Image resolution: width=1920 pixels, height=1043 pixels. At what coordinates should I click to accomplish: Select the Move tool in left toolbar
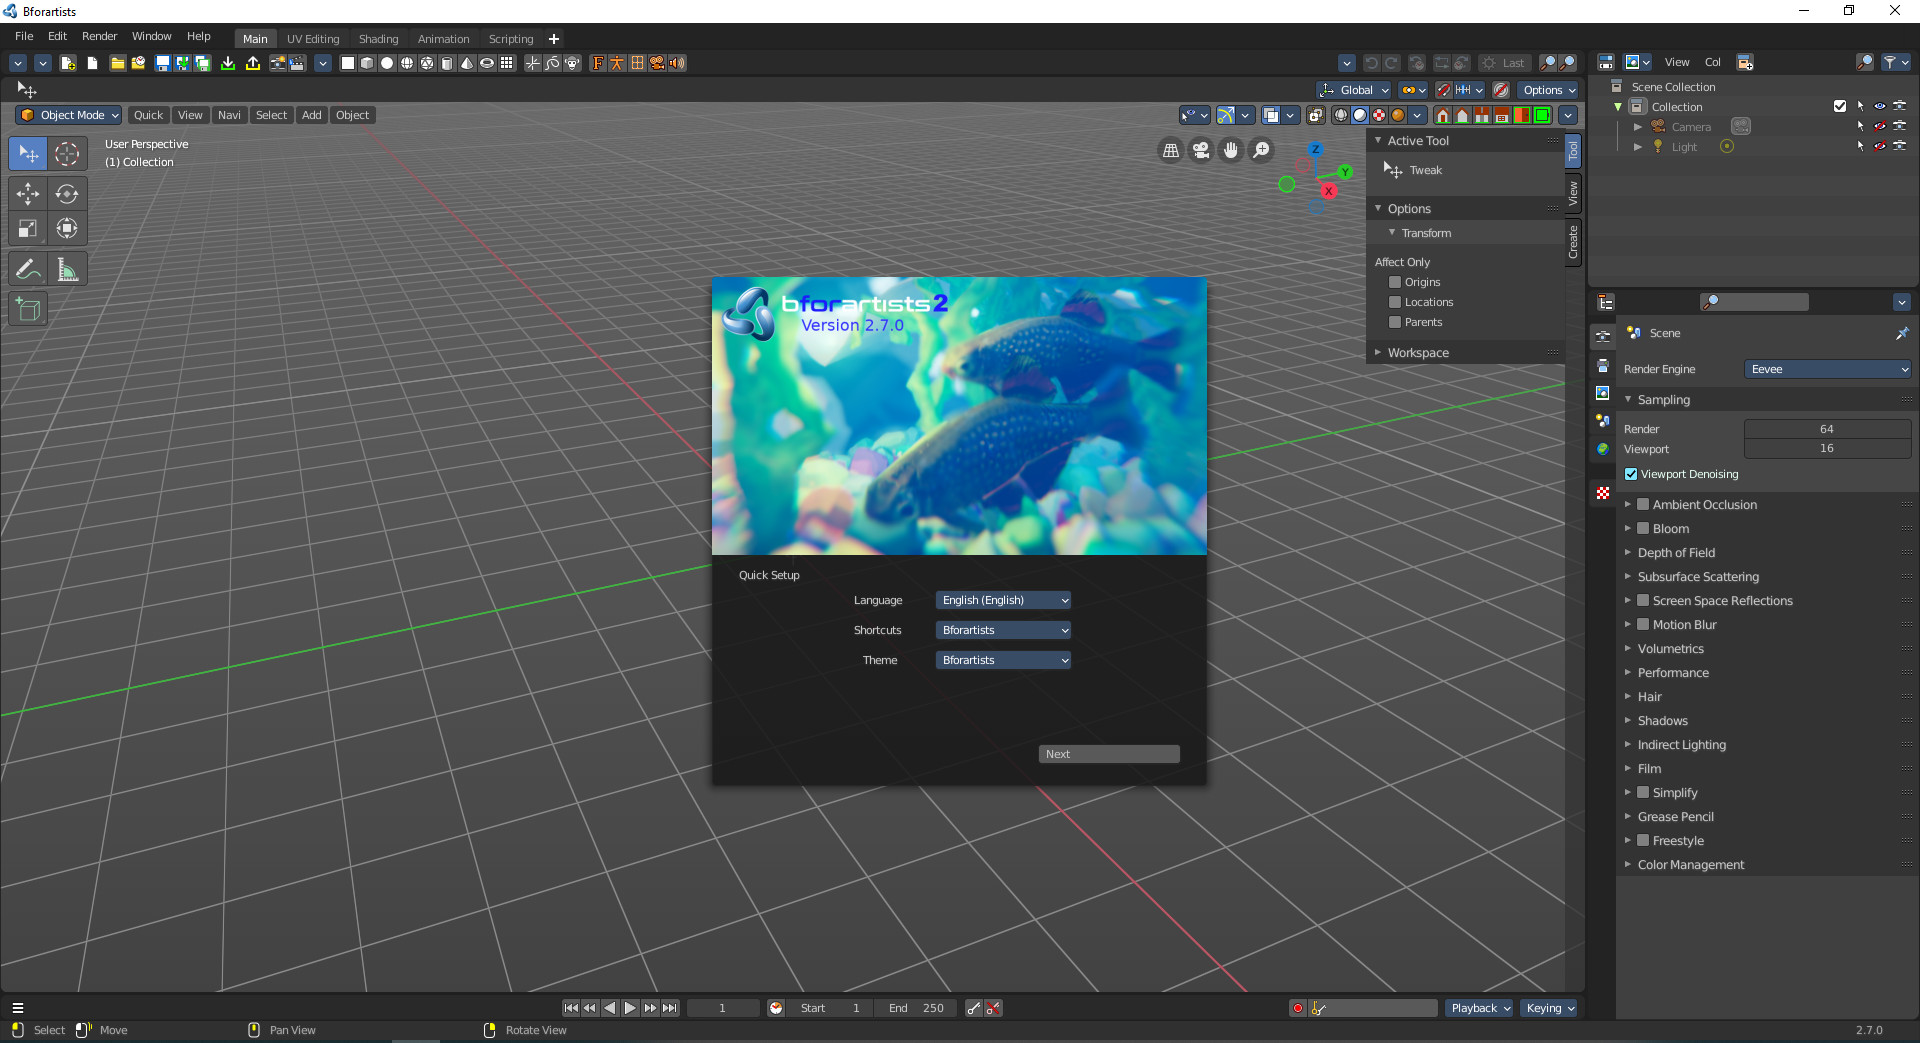[x=28, y=194]
